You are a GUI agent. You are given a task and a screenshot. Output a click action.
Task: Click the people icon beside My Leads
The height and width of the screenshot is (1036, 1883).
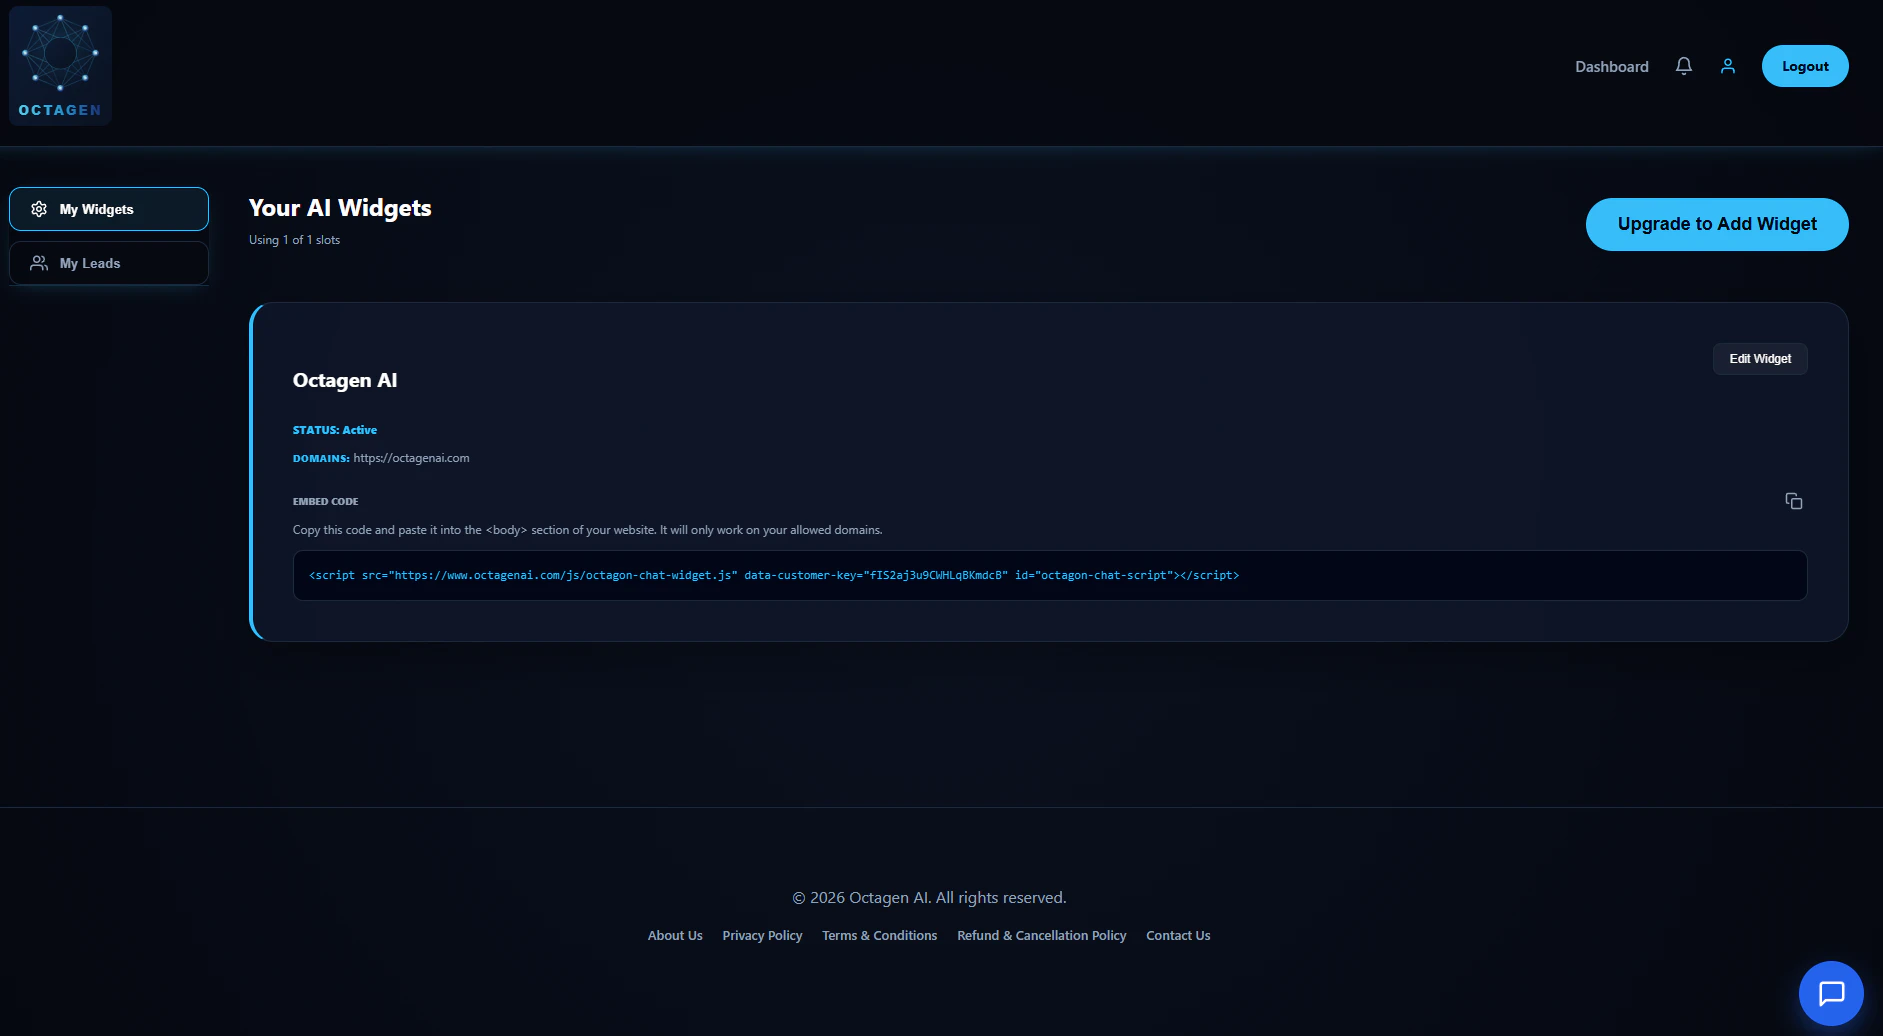[x=39, y=263]
